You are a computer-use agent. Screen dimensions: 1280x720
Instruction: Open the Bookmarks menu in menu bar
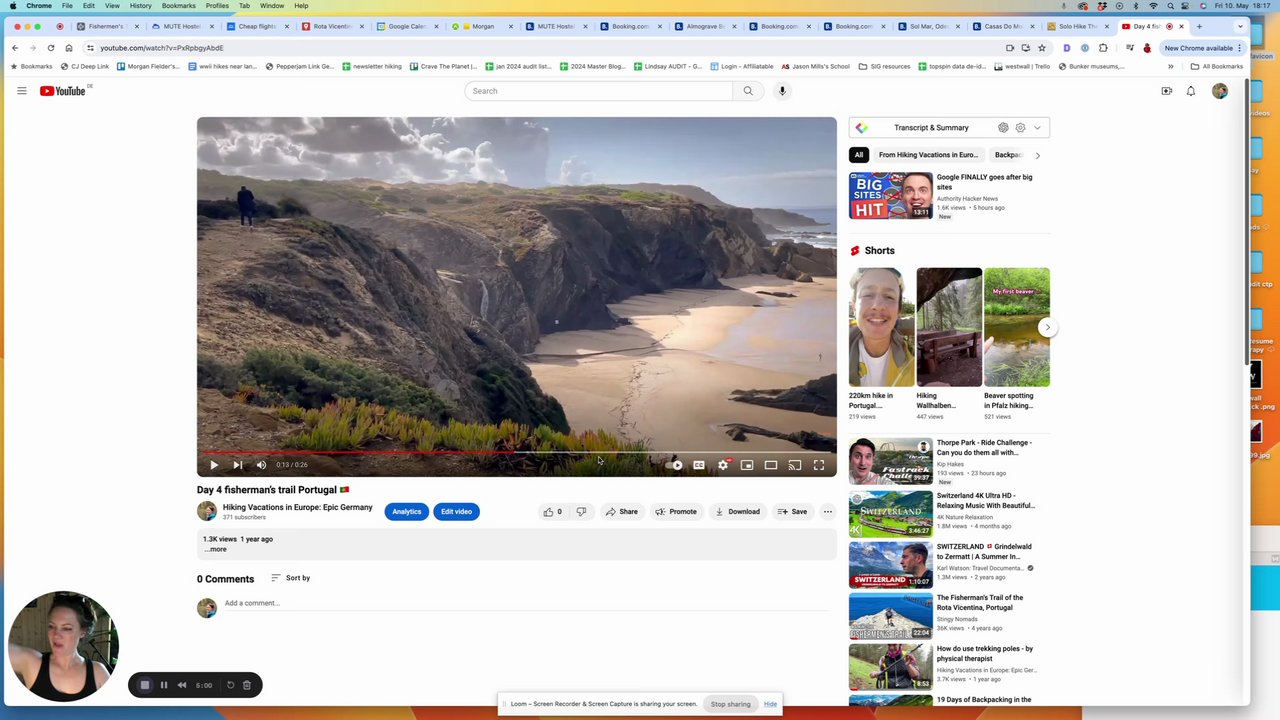click(x=179, y=6)
